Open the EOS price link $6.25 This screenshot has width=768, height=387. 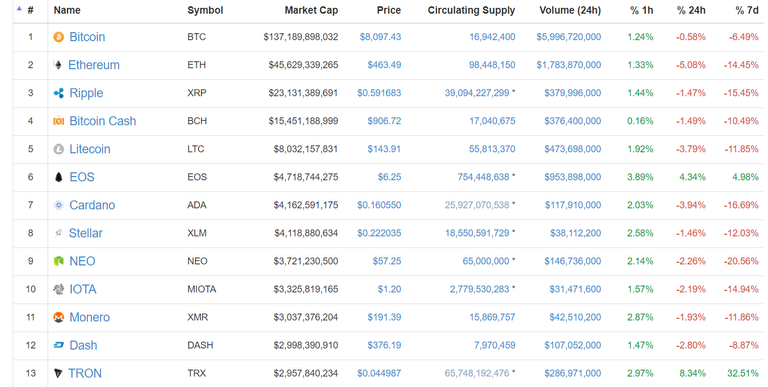click(389, 177)
